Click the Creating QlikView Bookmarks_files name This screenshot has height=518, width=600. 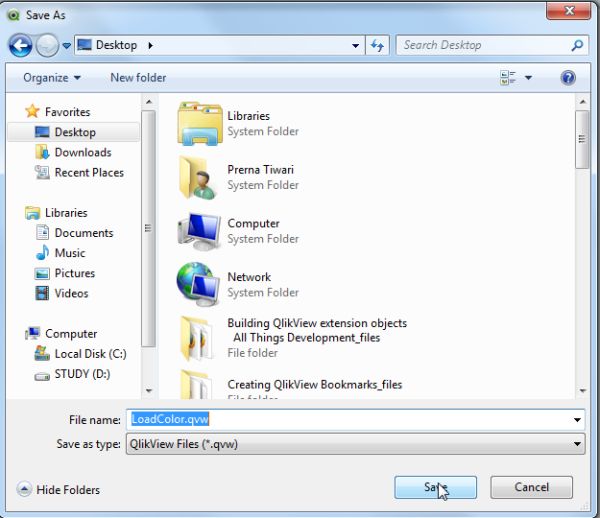315,384
